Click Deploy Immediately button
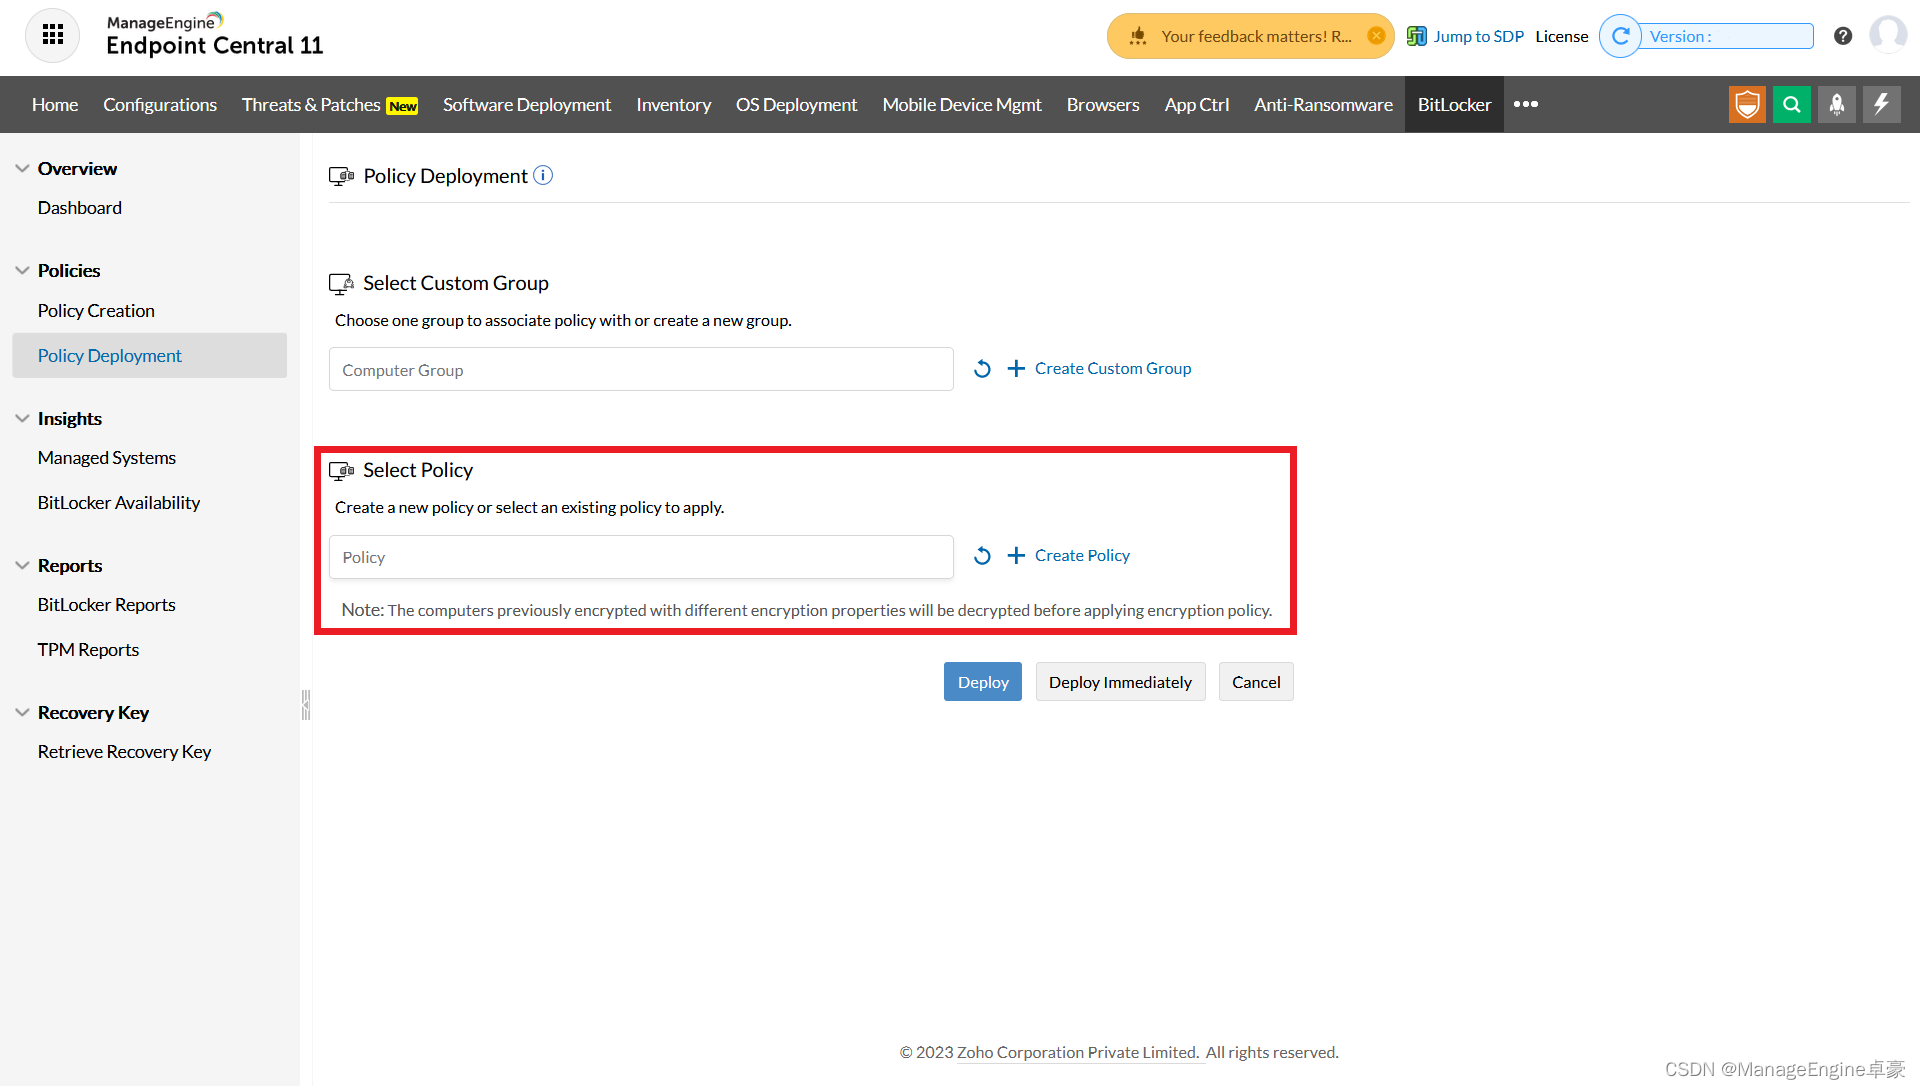 (1120, 682)
